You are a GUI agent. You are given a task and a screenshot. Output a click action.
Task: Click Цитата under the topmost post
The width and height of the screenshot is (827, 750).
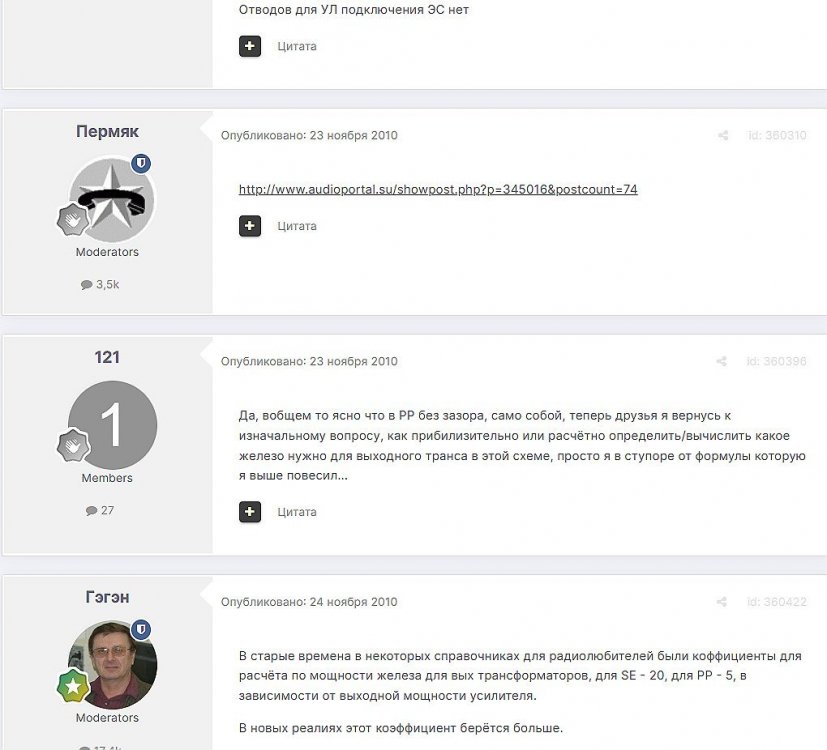(x=297, y=46)
